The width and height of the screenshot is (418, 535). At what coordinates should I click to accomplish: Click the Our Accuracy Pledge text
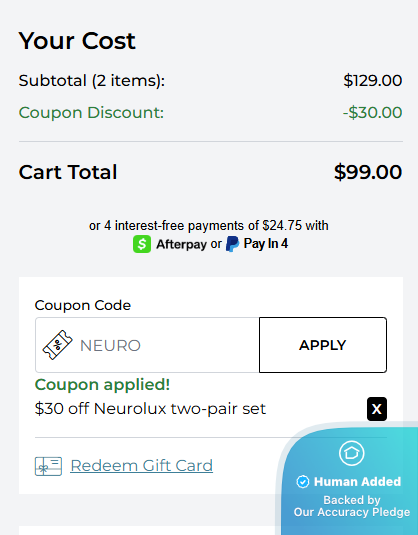coord(352,512)
